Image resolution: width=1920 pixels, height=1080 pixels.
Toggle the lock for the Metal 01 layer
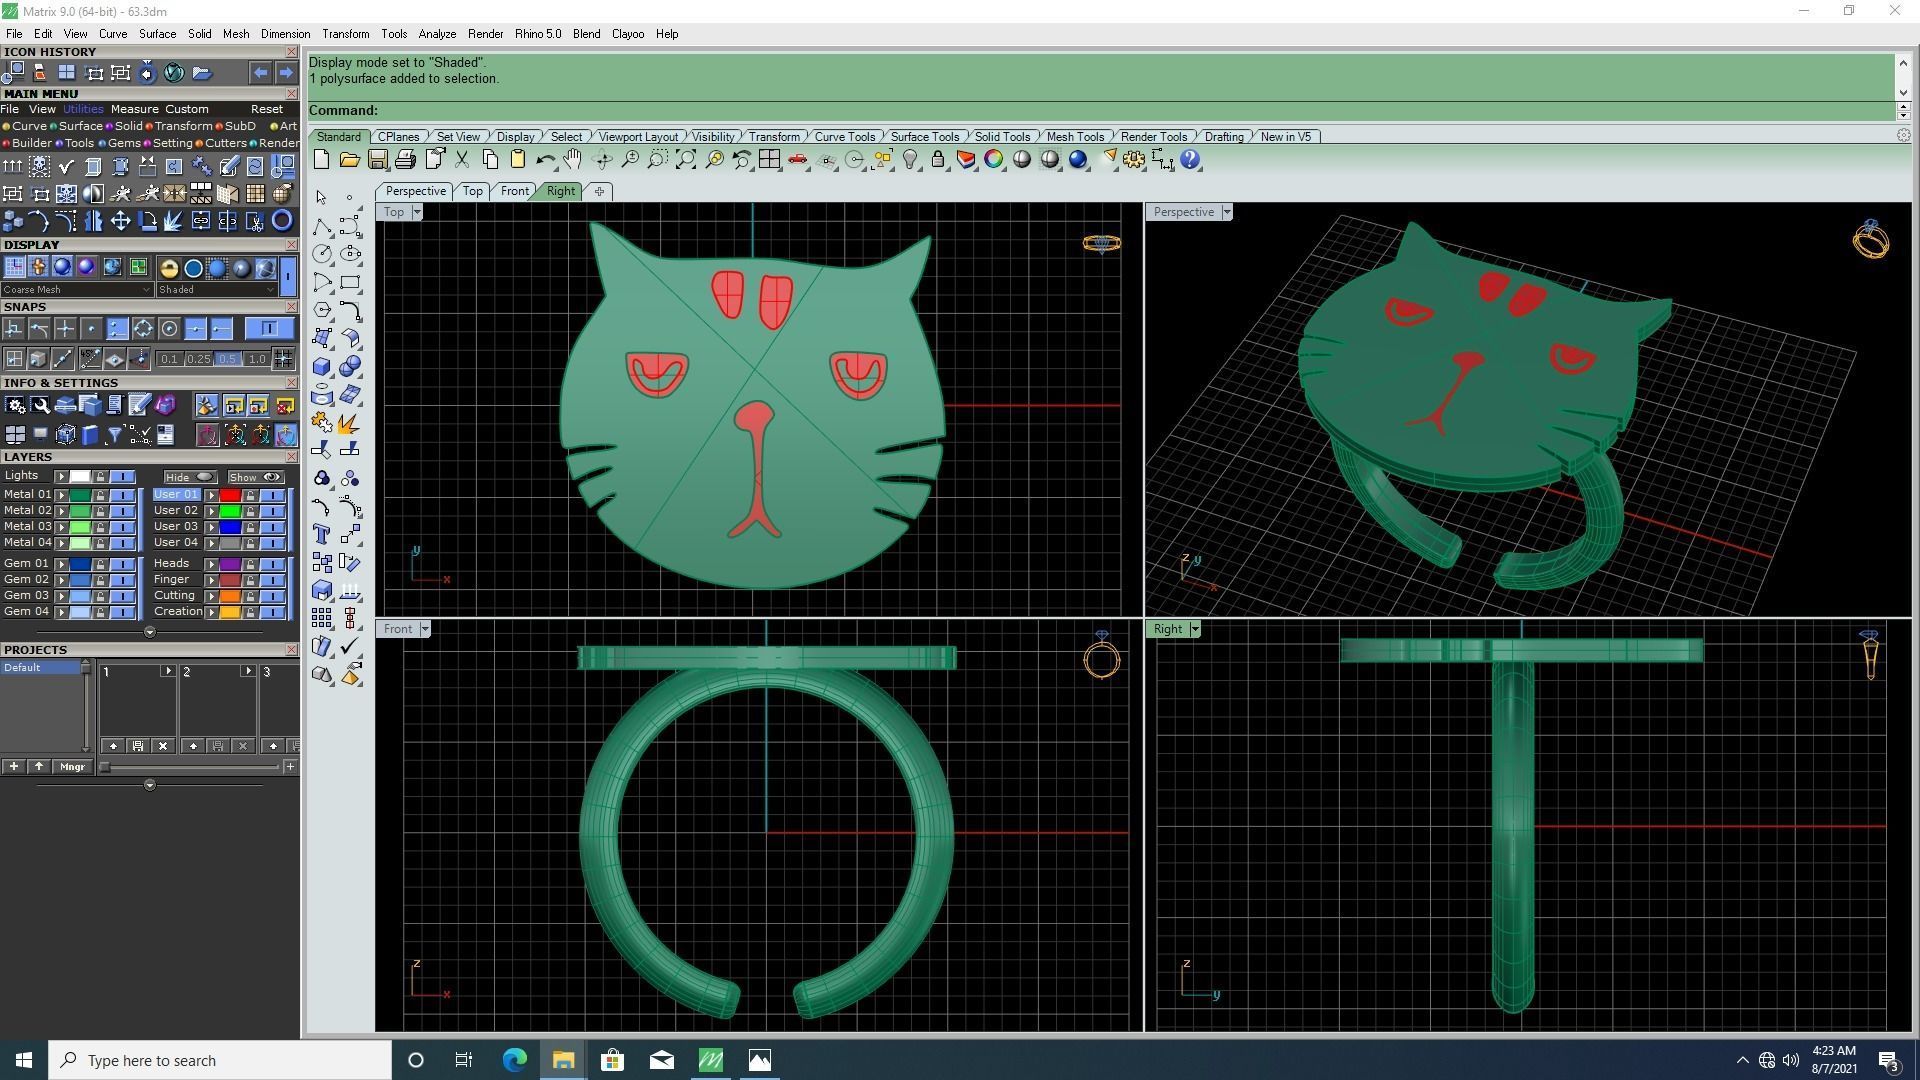(x=100, y=495)
